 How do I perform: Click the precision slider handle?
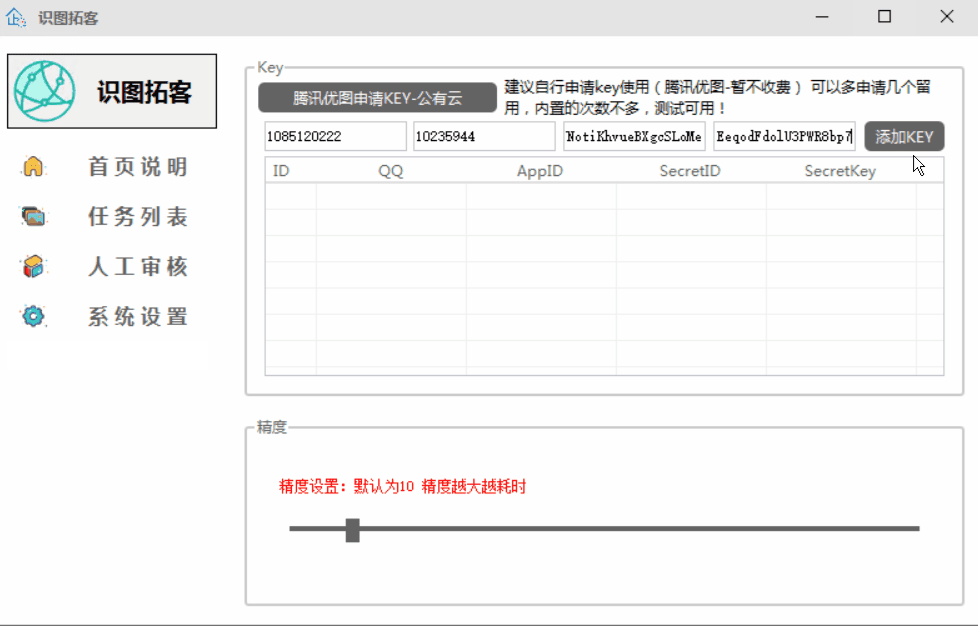pos(352,530)
